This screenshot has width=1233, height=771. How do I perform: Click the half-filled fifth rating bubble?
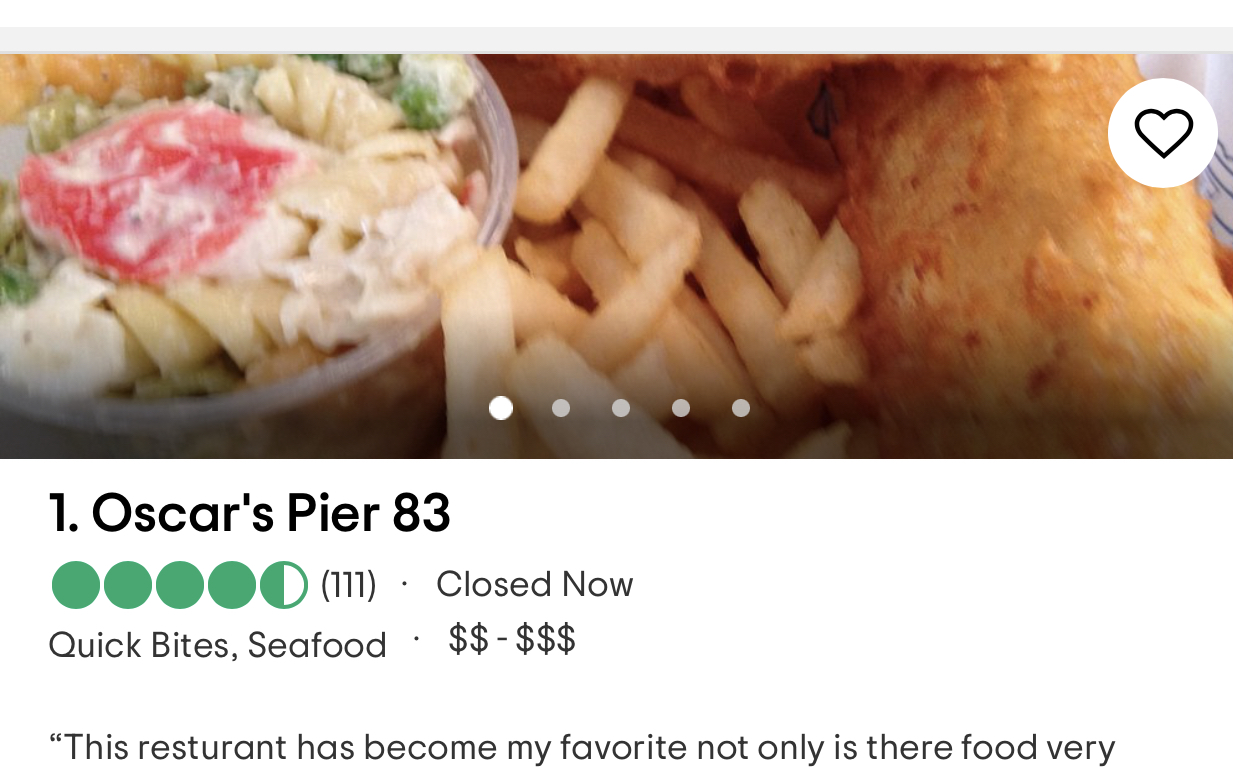(x=284, y=585)
